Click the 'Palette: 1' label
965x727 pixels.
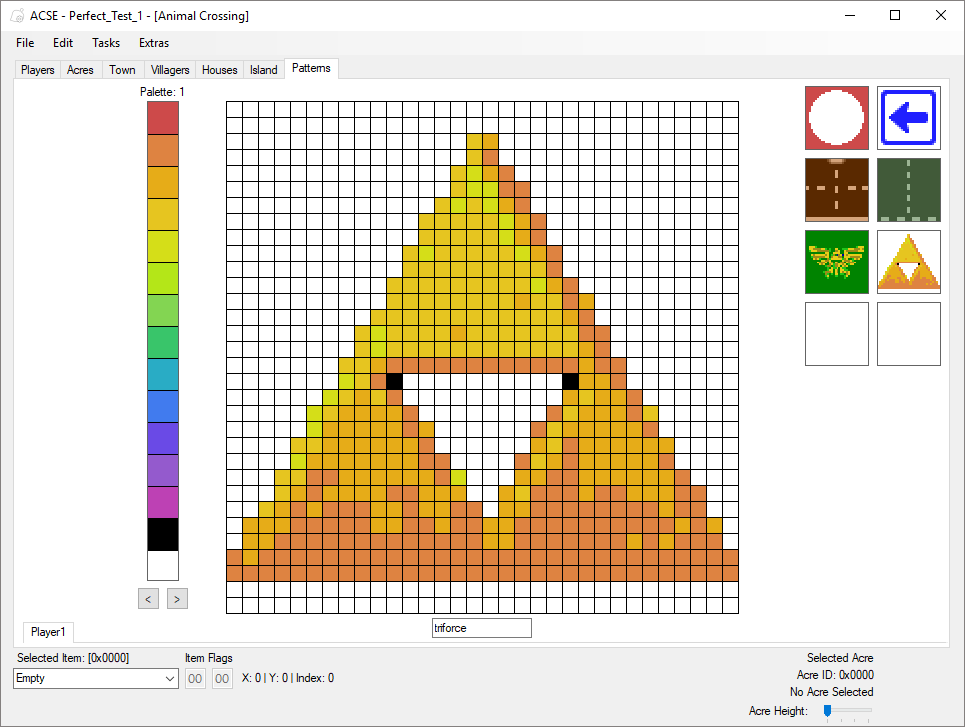click(x=162, y=92)
